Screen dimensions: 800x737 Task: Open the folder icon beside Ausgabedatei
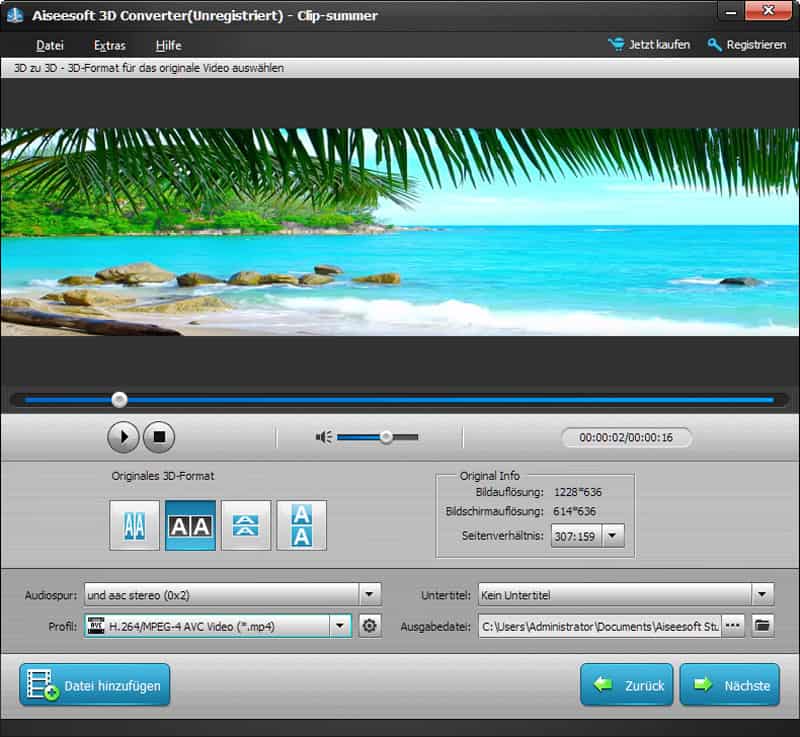(763, 625)
